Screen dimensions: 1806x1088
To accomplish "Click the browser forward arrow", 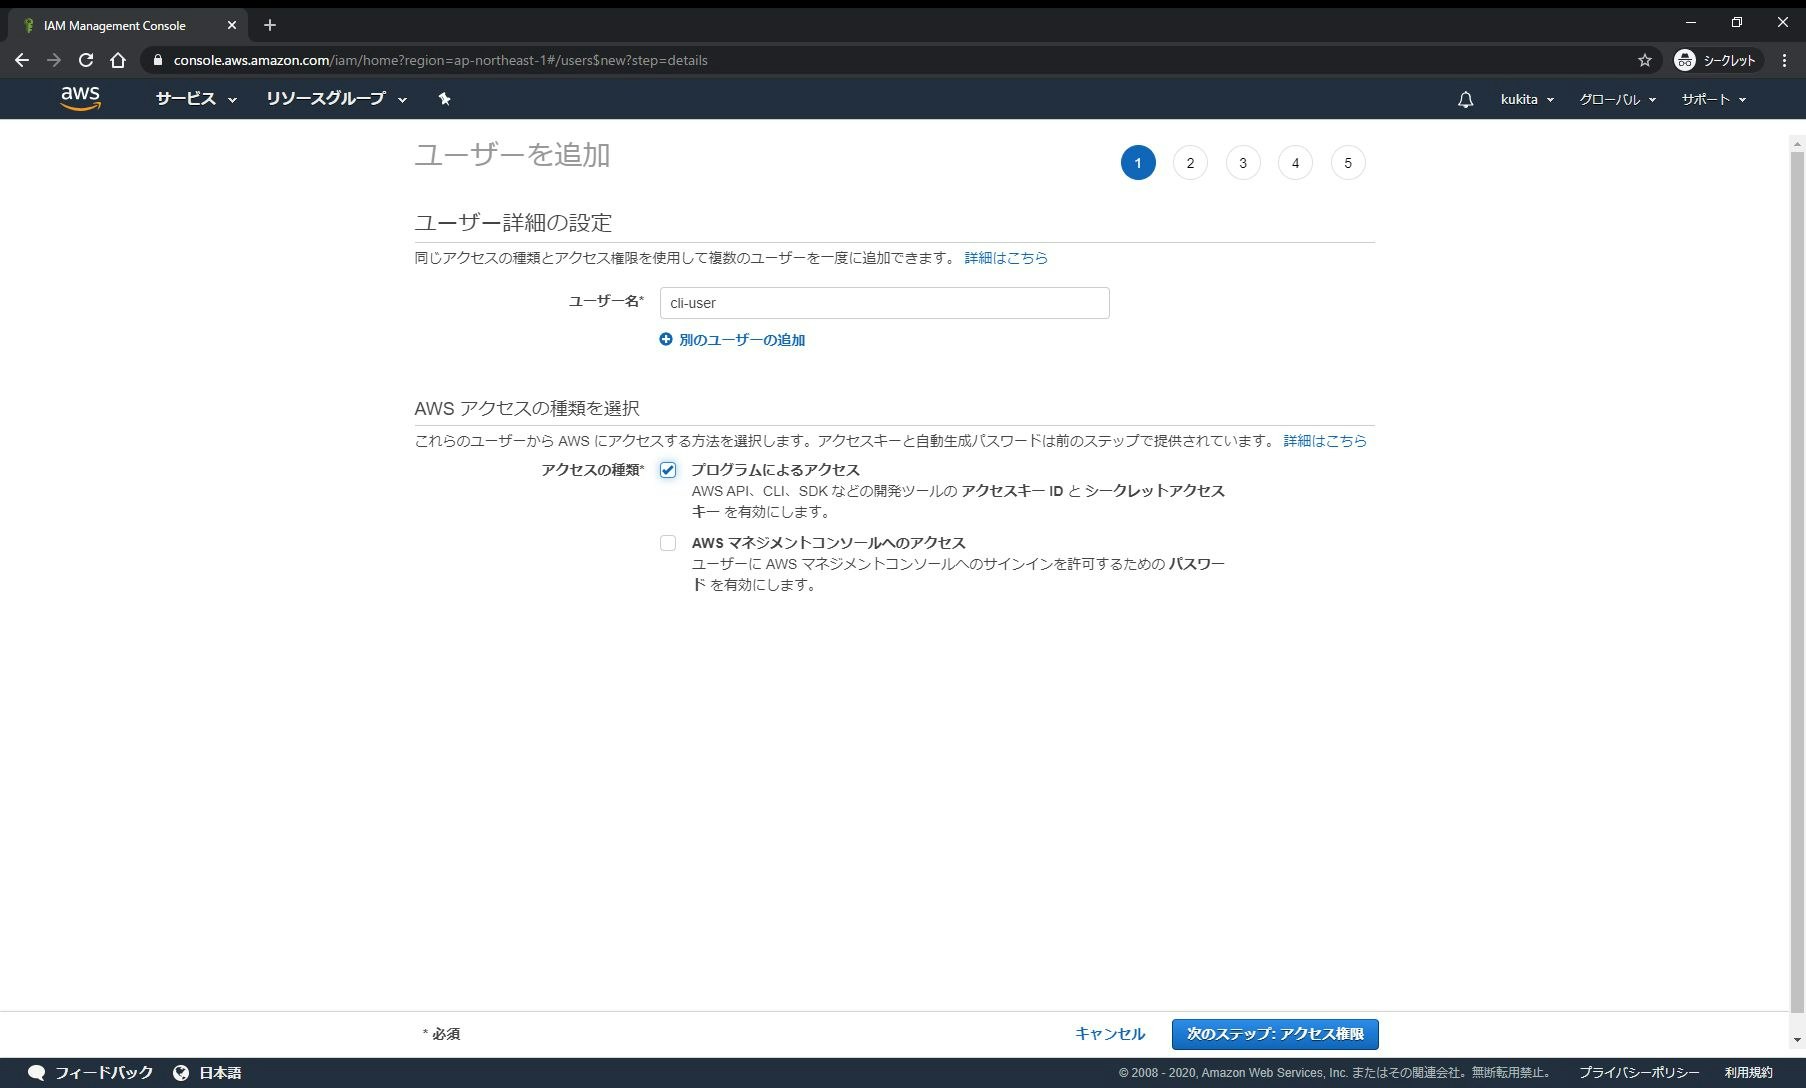I will [x=53, y=60].
